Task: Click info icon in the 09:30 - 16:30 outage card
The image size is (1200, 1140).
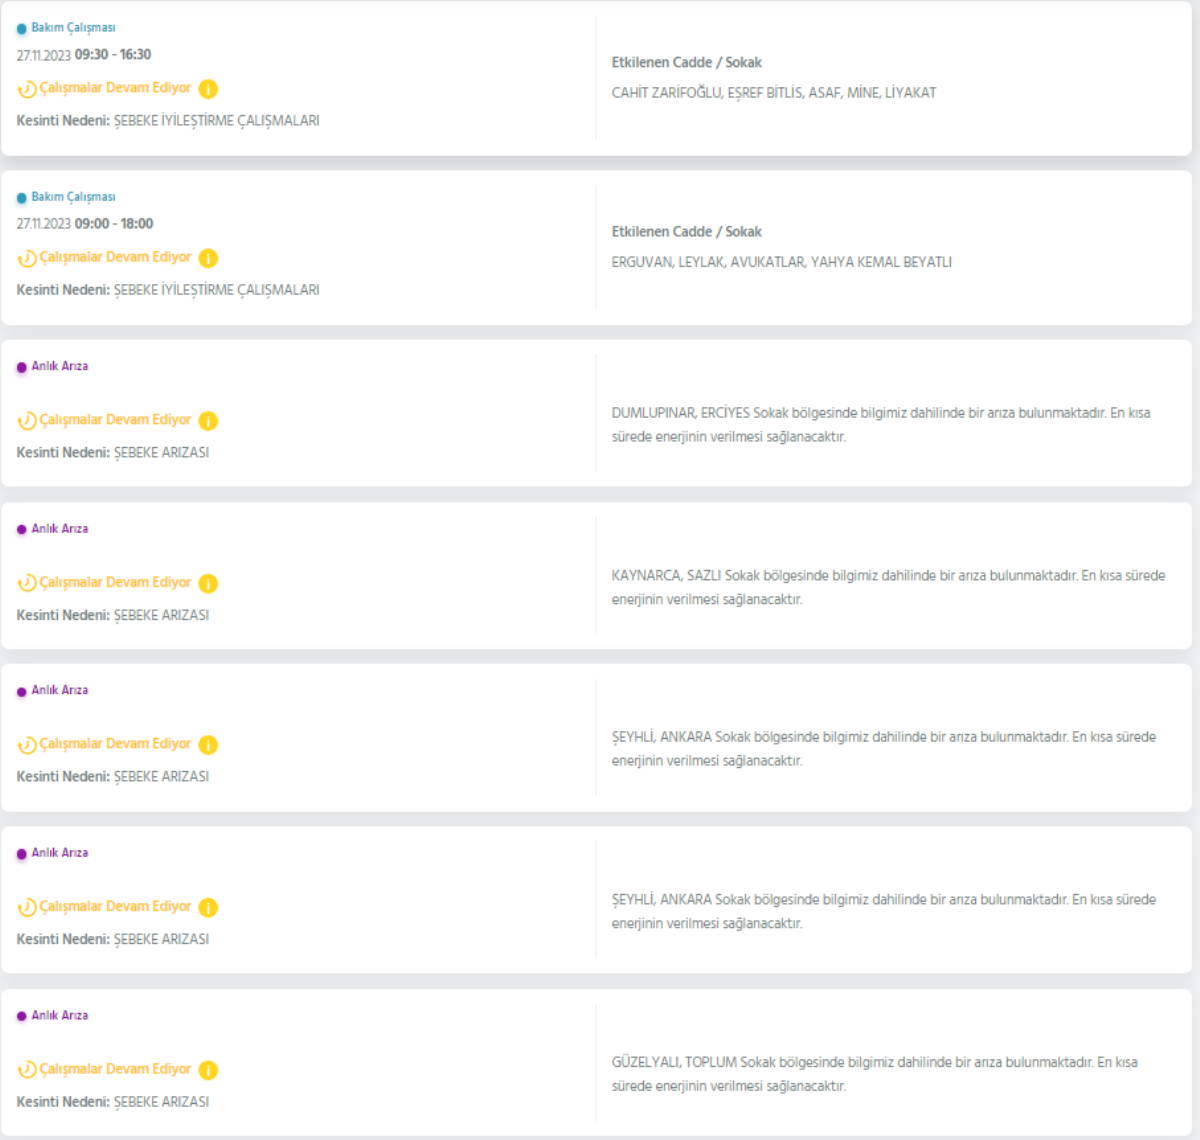Action: point(208,89)
